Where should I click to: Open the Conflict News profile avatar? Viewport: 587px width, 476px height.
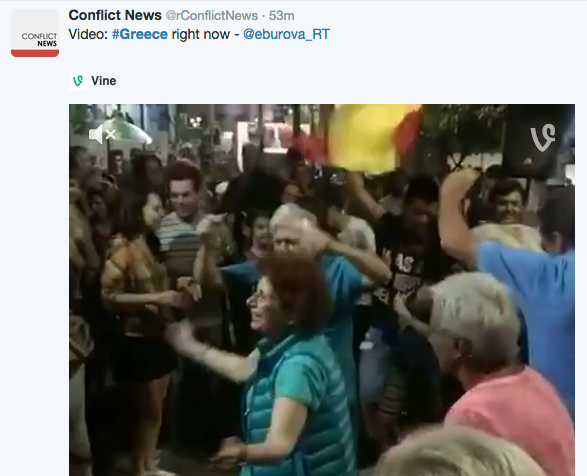[35, 33]
